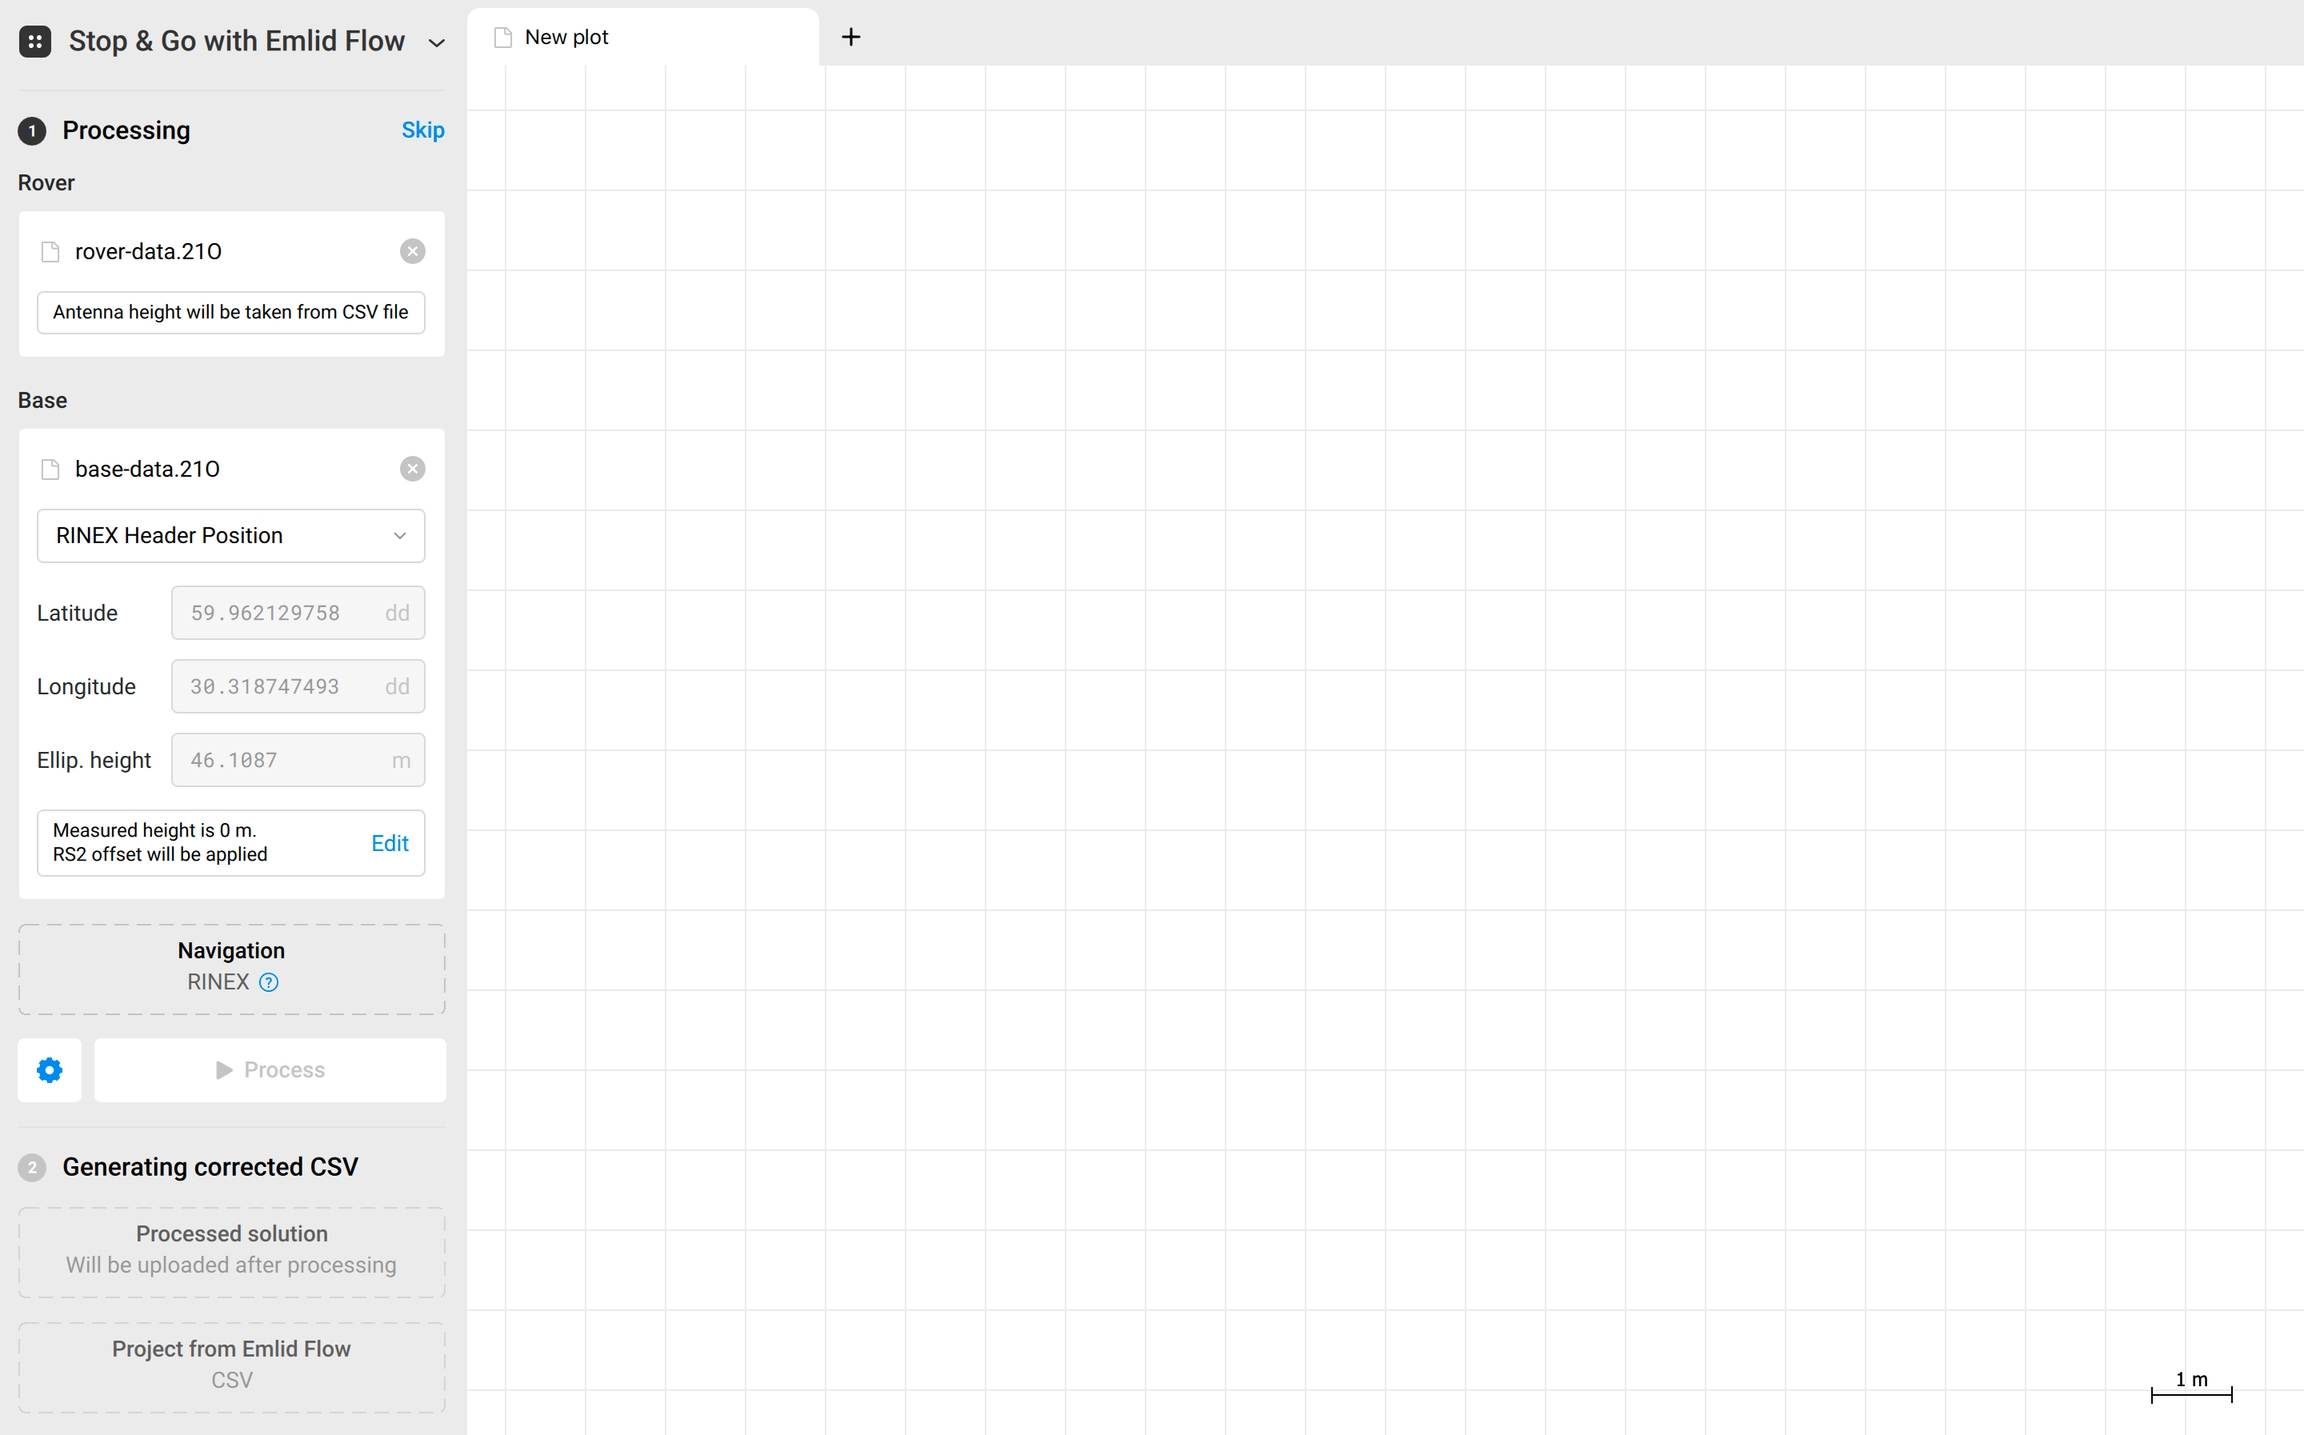Viewport: 2304px width, 1435px height.
Task: Remove the base-data.21O file
Action: pos(412,469)
